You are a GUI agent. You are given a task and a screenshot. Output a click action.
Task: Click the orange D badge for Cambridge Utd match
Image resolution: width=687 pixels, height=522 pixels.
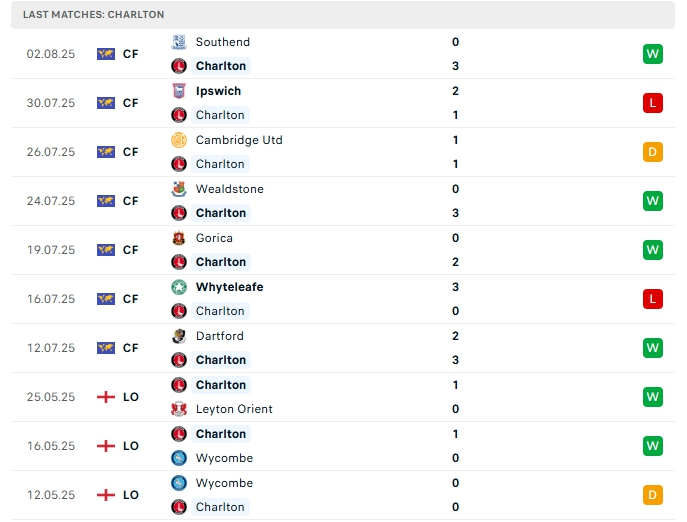653,152
